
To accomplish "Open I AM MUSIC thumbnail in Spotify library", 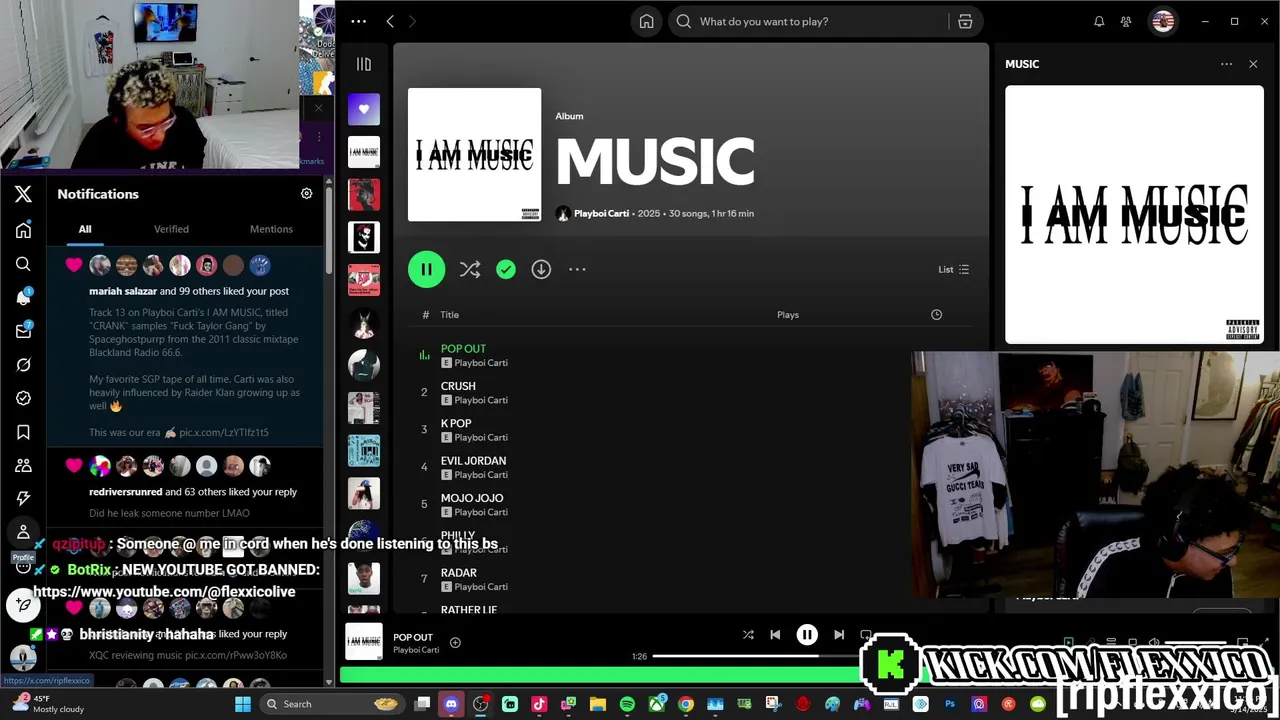I will point(364,152).
